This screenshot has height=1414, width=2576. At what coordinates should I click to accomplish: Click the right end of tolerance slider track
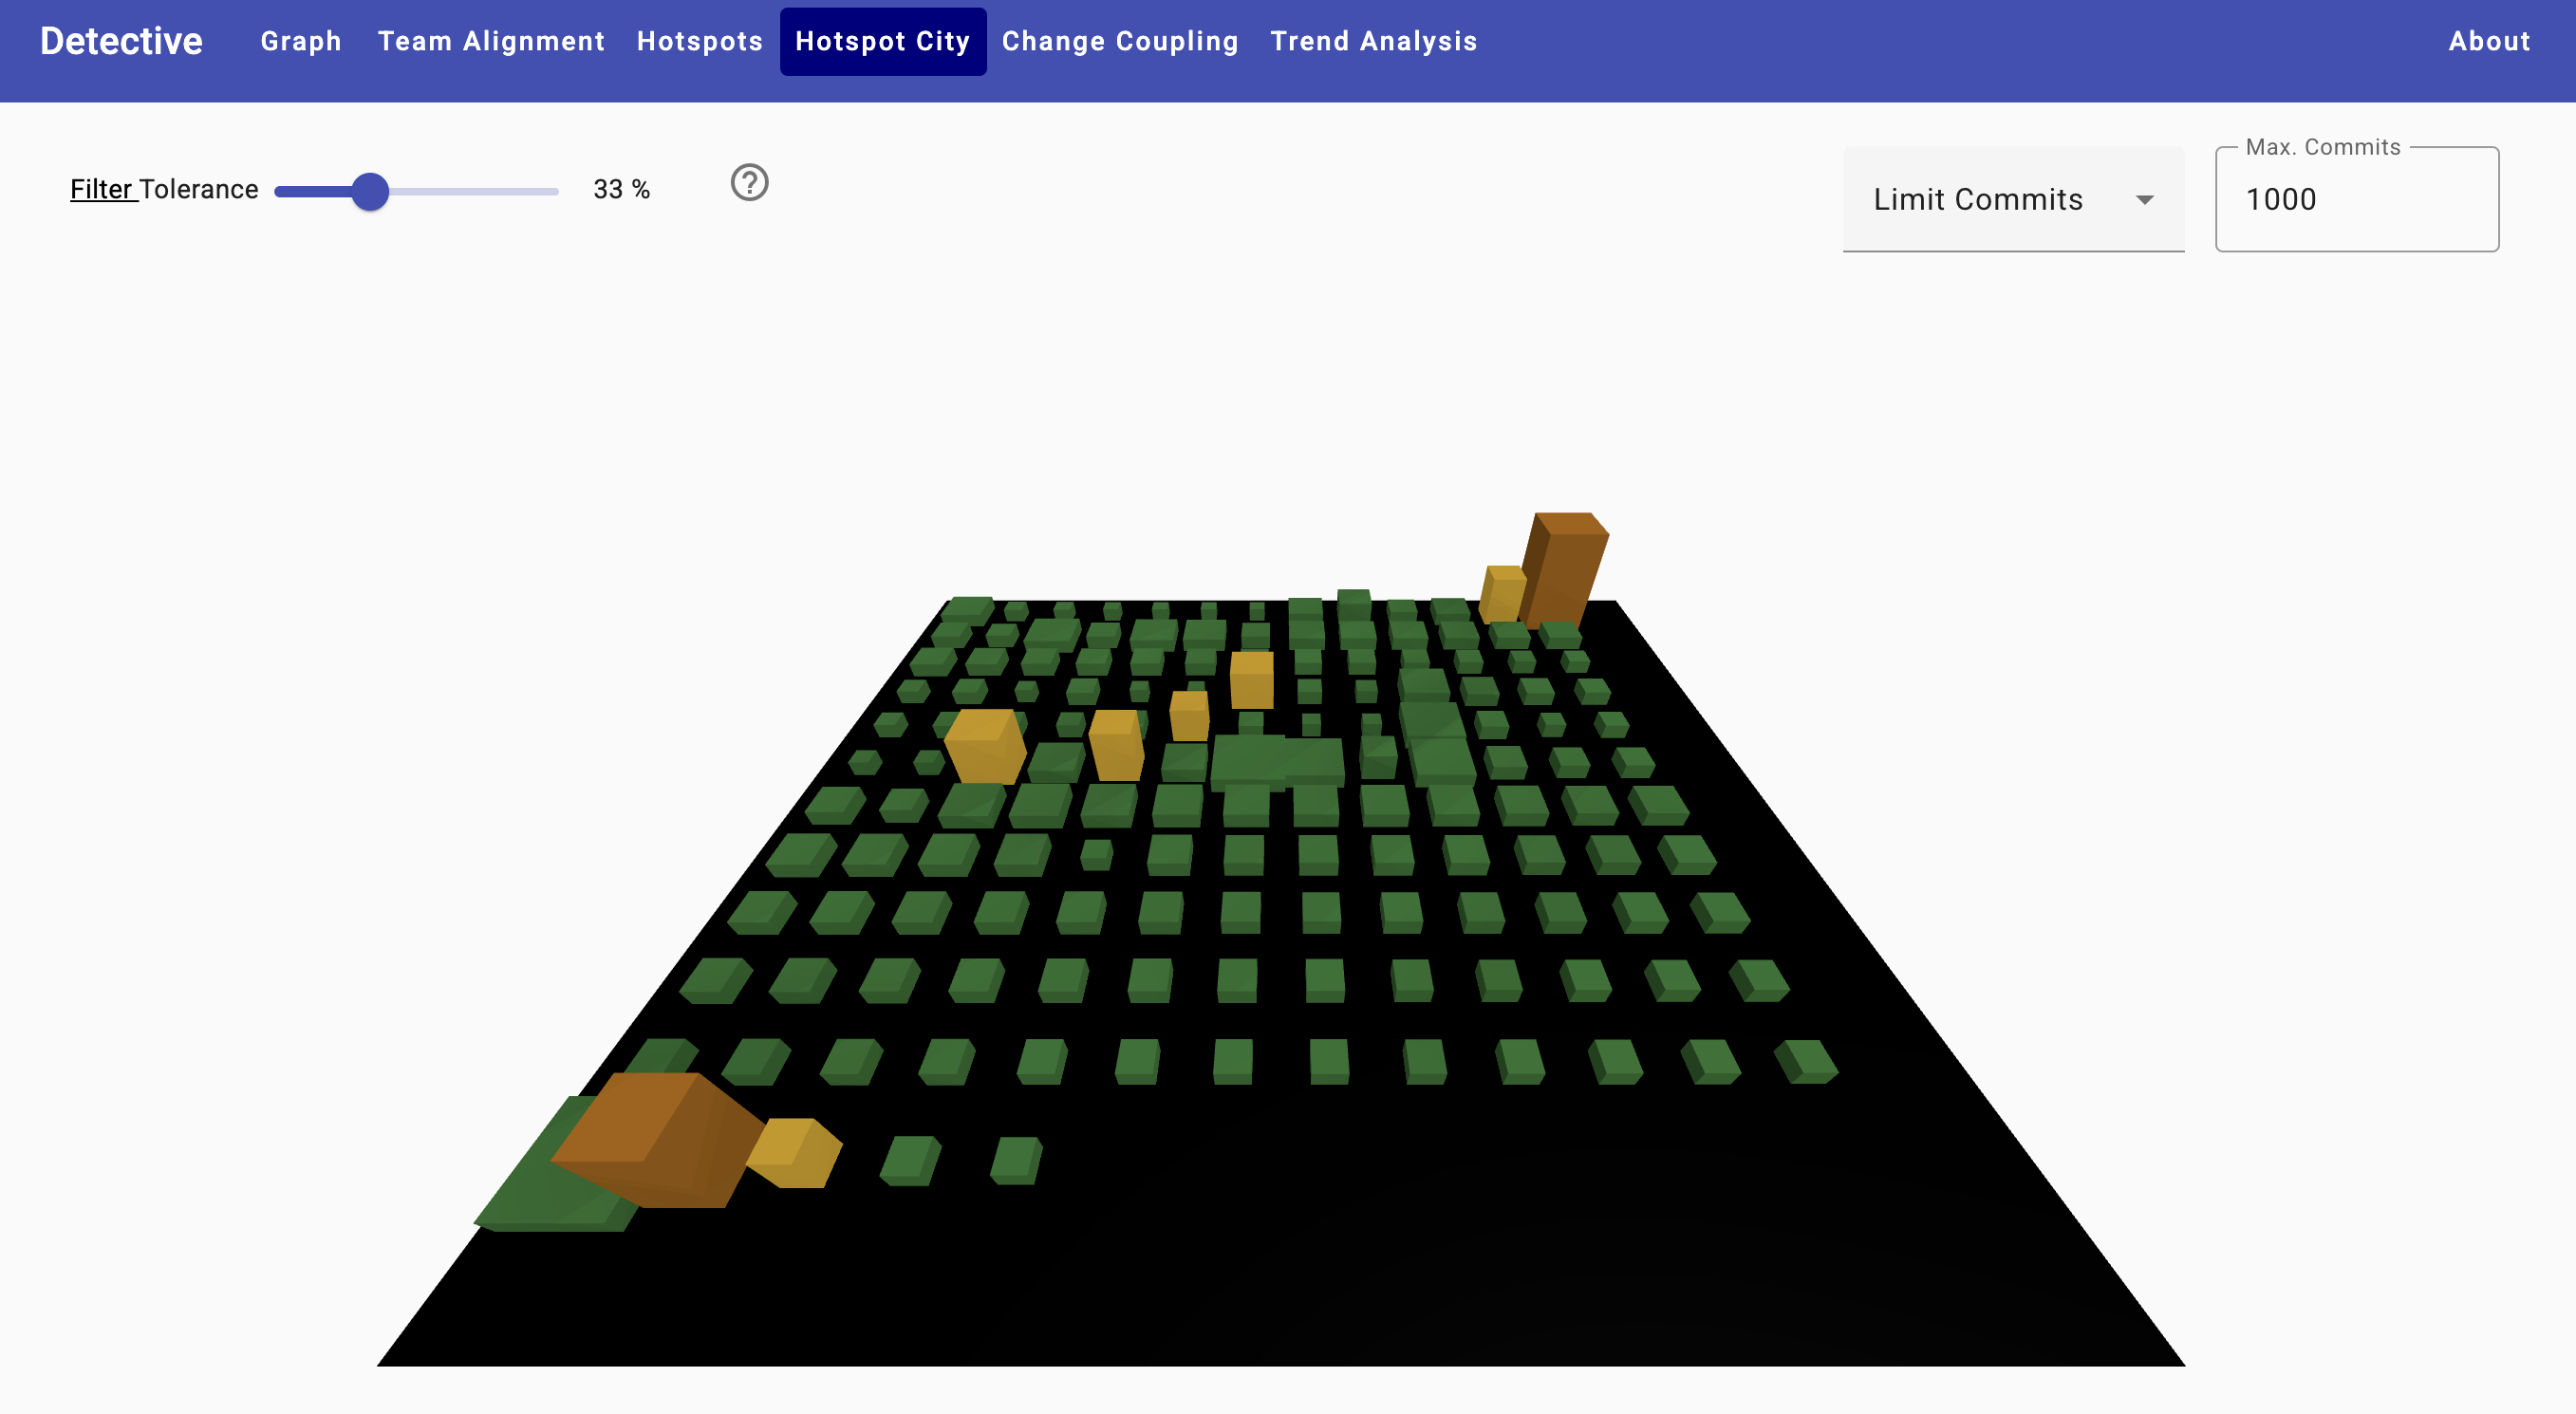click(555, 191)
